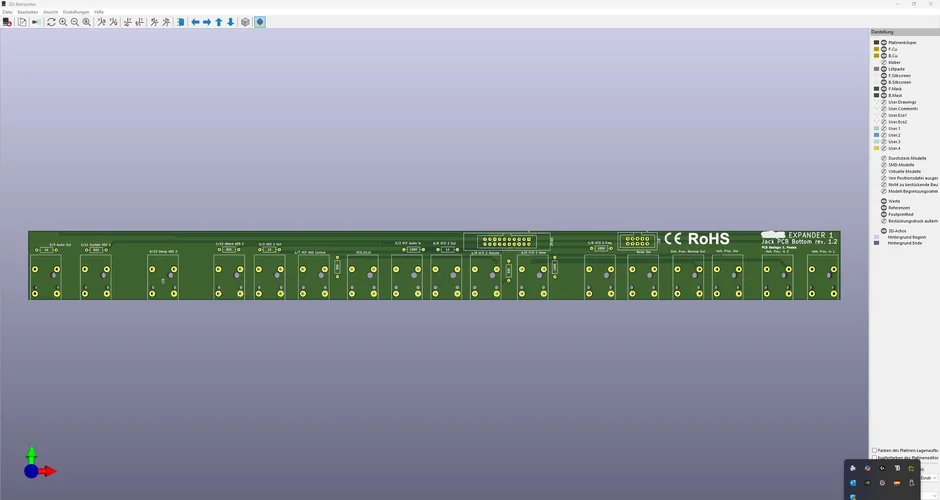Open the Ansicht menu
The width and height of the screenshot is (940, 500).
[x=50, y=12]
